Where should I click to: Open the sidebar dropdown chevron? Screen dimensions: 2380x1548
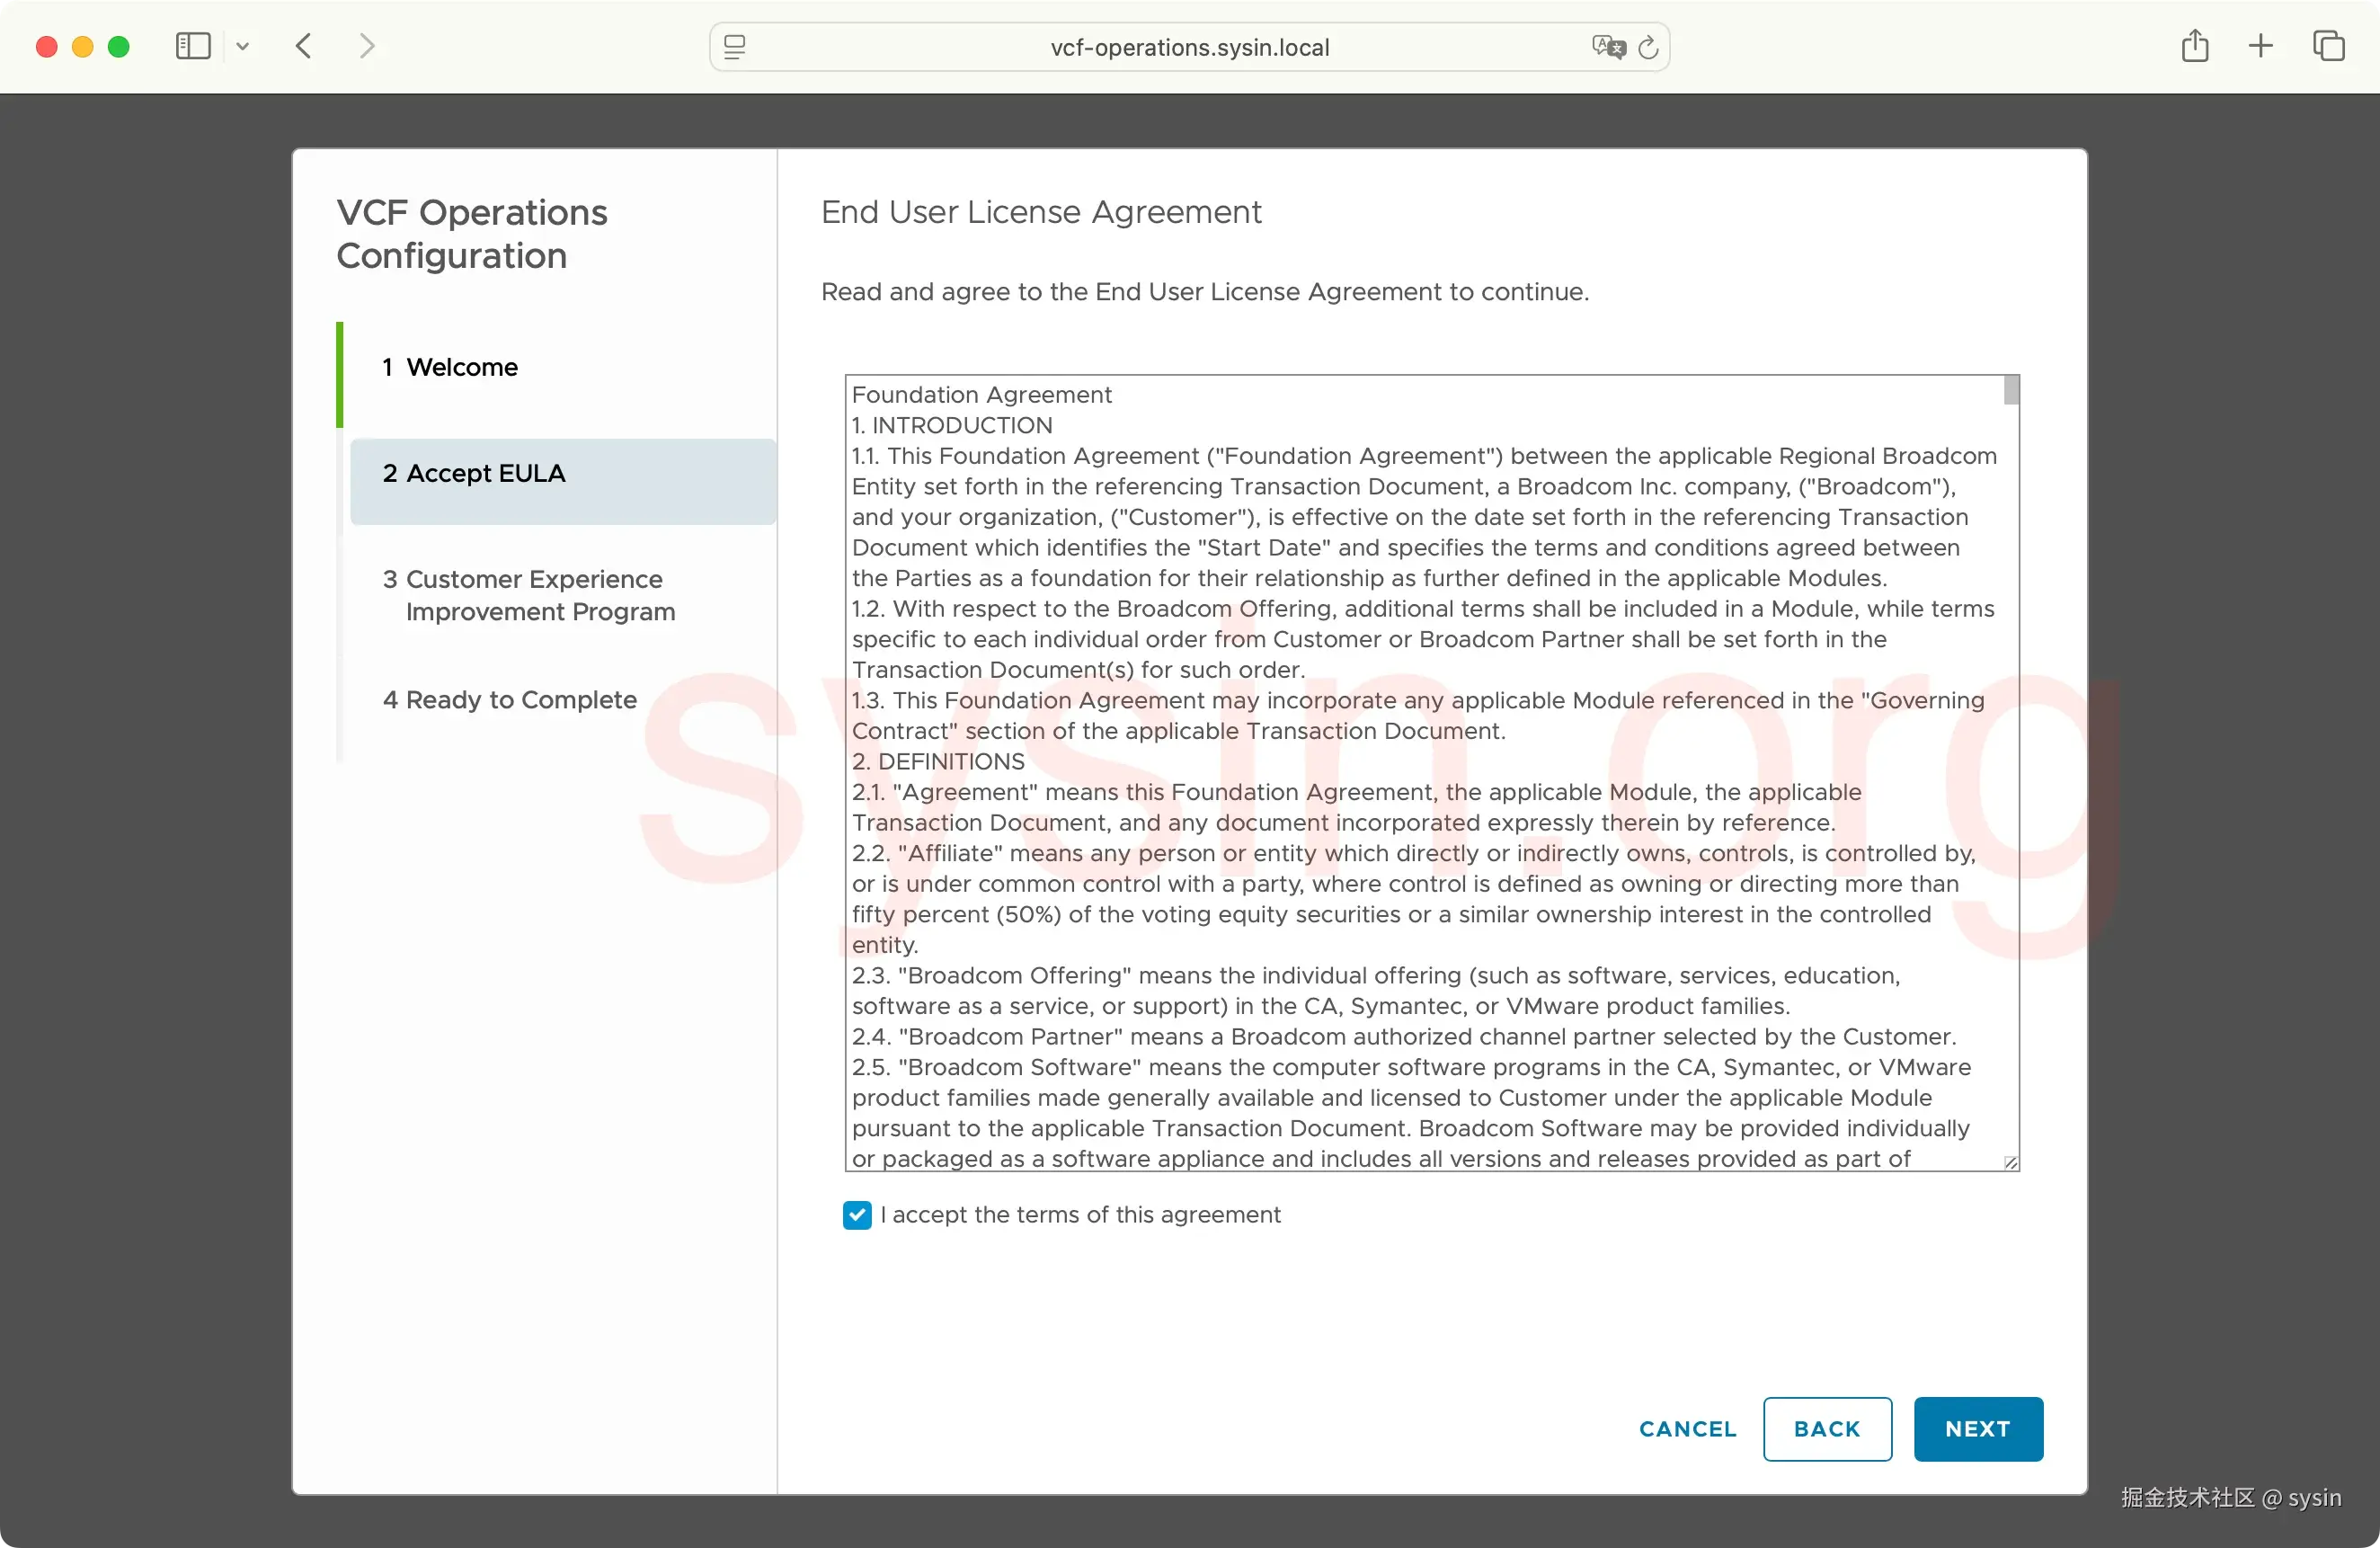242,46
